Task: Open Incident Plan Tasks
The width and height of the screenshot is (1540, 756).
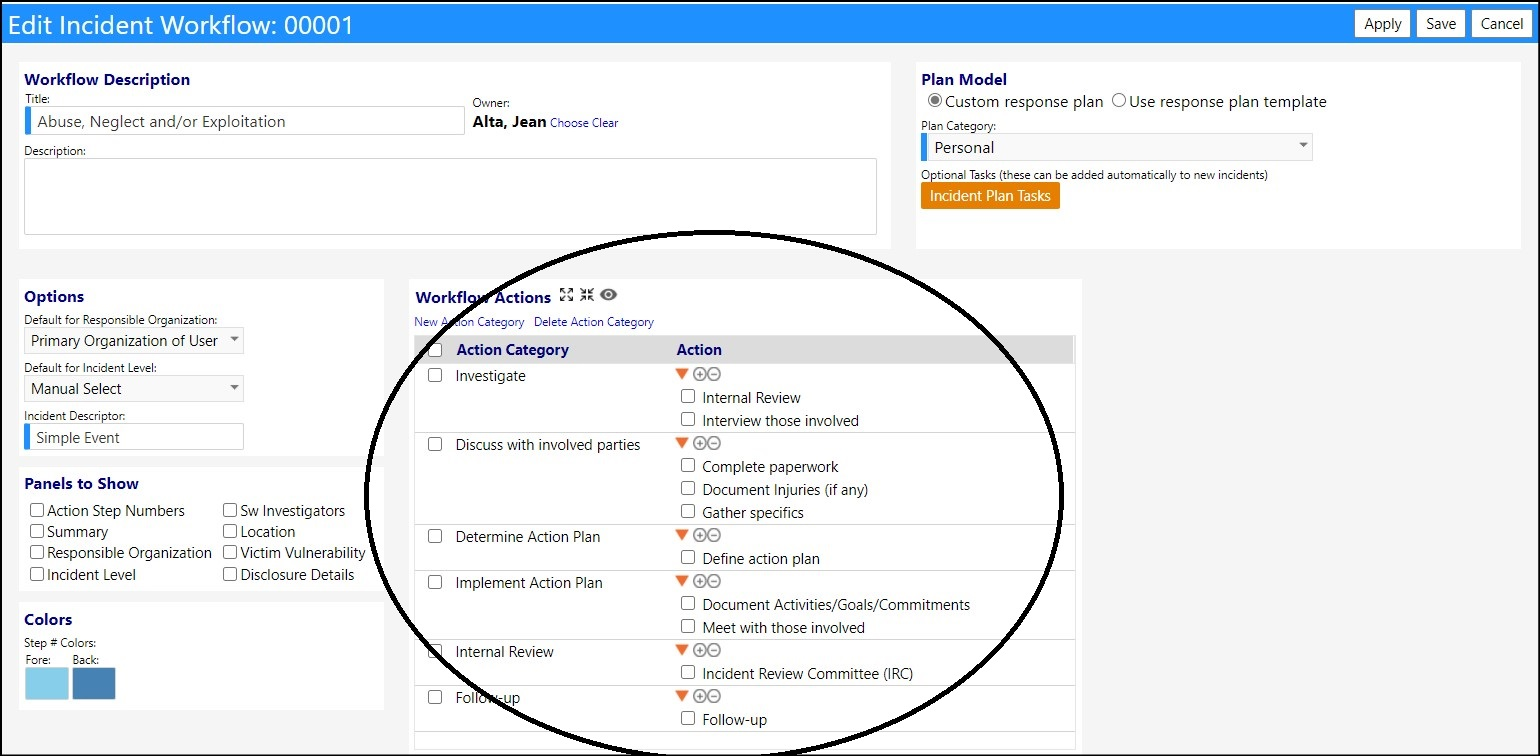Action: click(x=990, y=196)
